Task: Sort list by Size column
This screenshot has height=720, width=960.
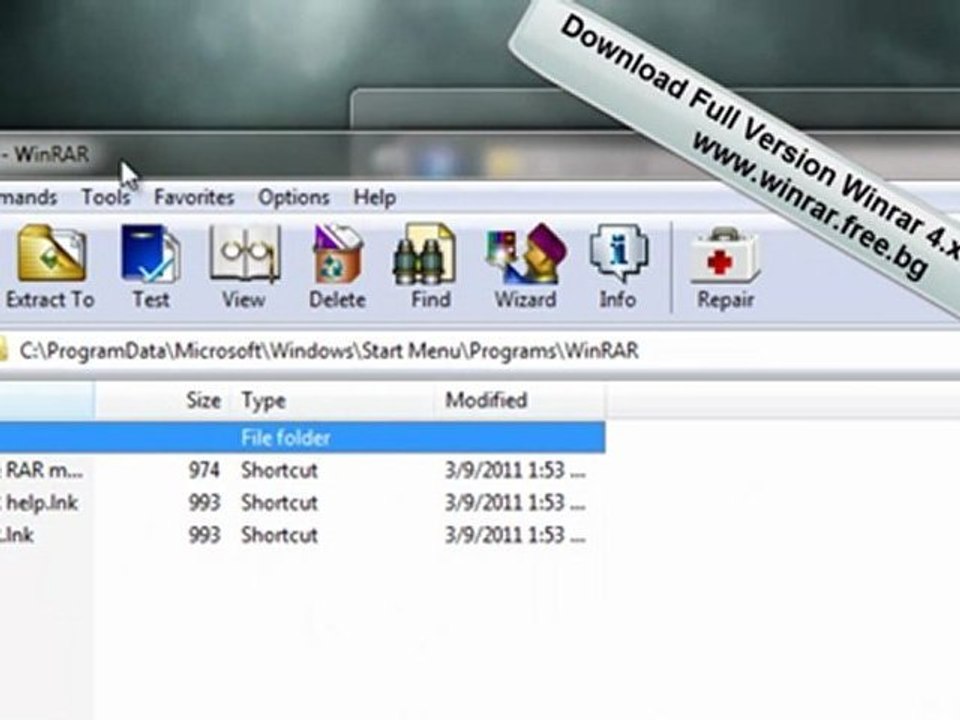Action: (x=163, y=400)
